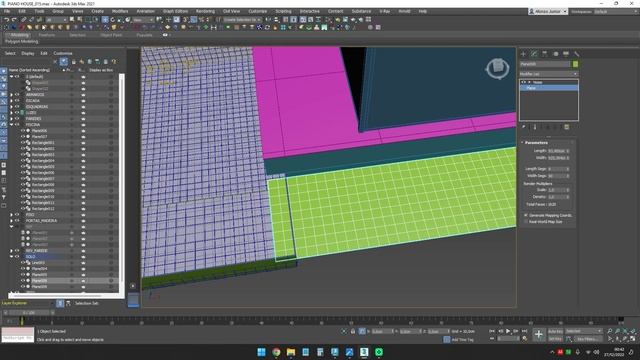The width and height of the screenshot is (640, 360).
Task: Open the Workspaces dropdown
Action: (x=616, y=11)
